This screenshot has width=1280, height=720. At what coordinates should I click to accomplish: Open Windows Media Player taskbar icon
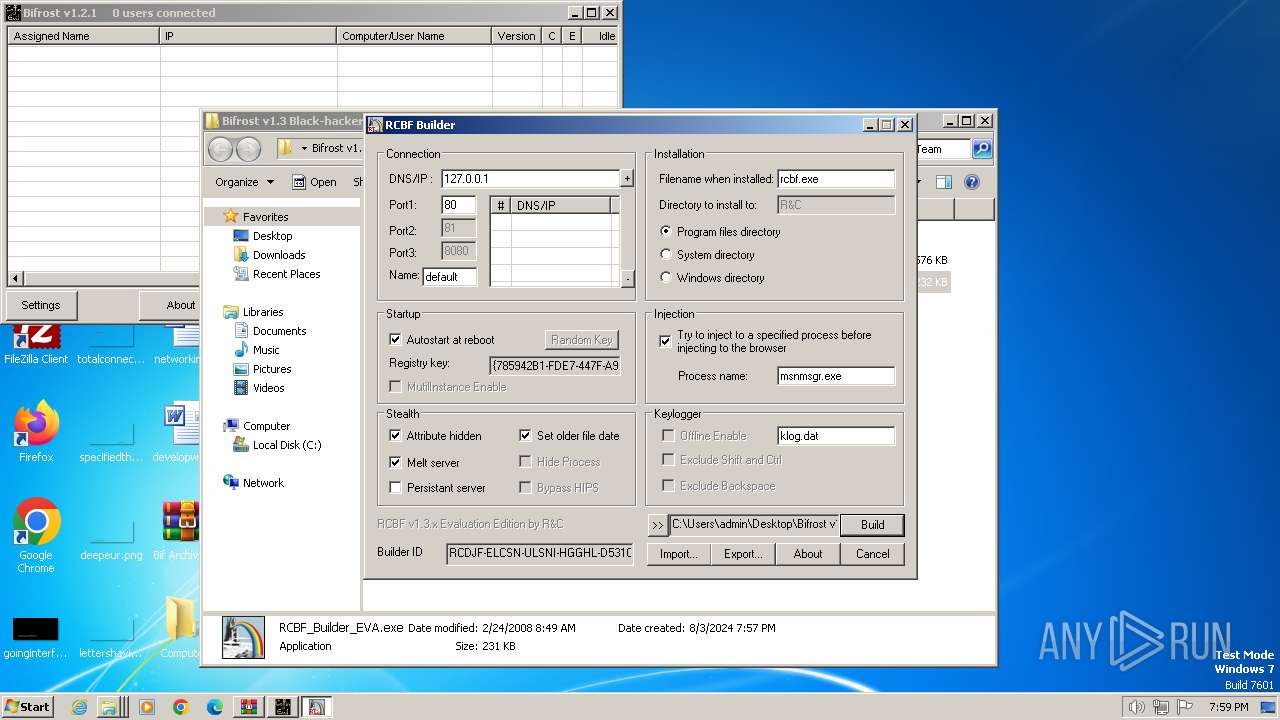tap(147, 707)
